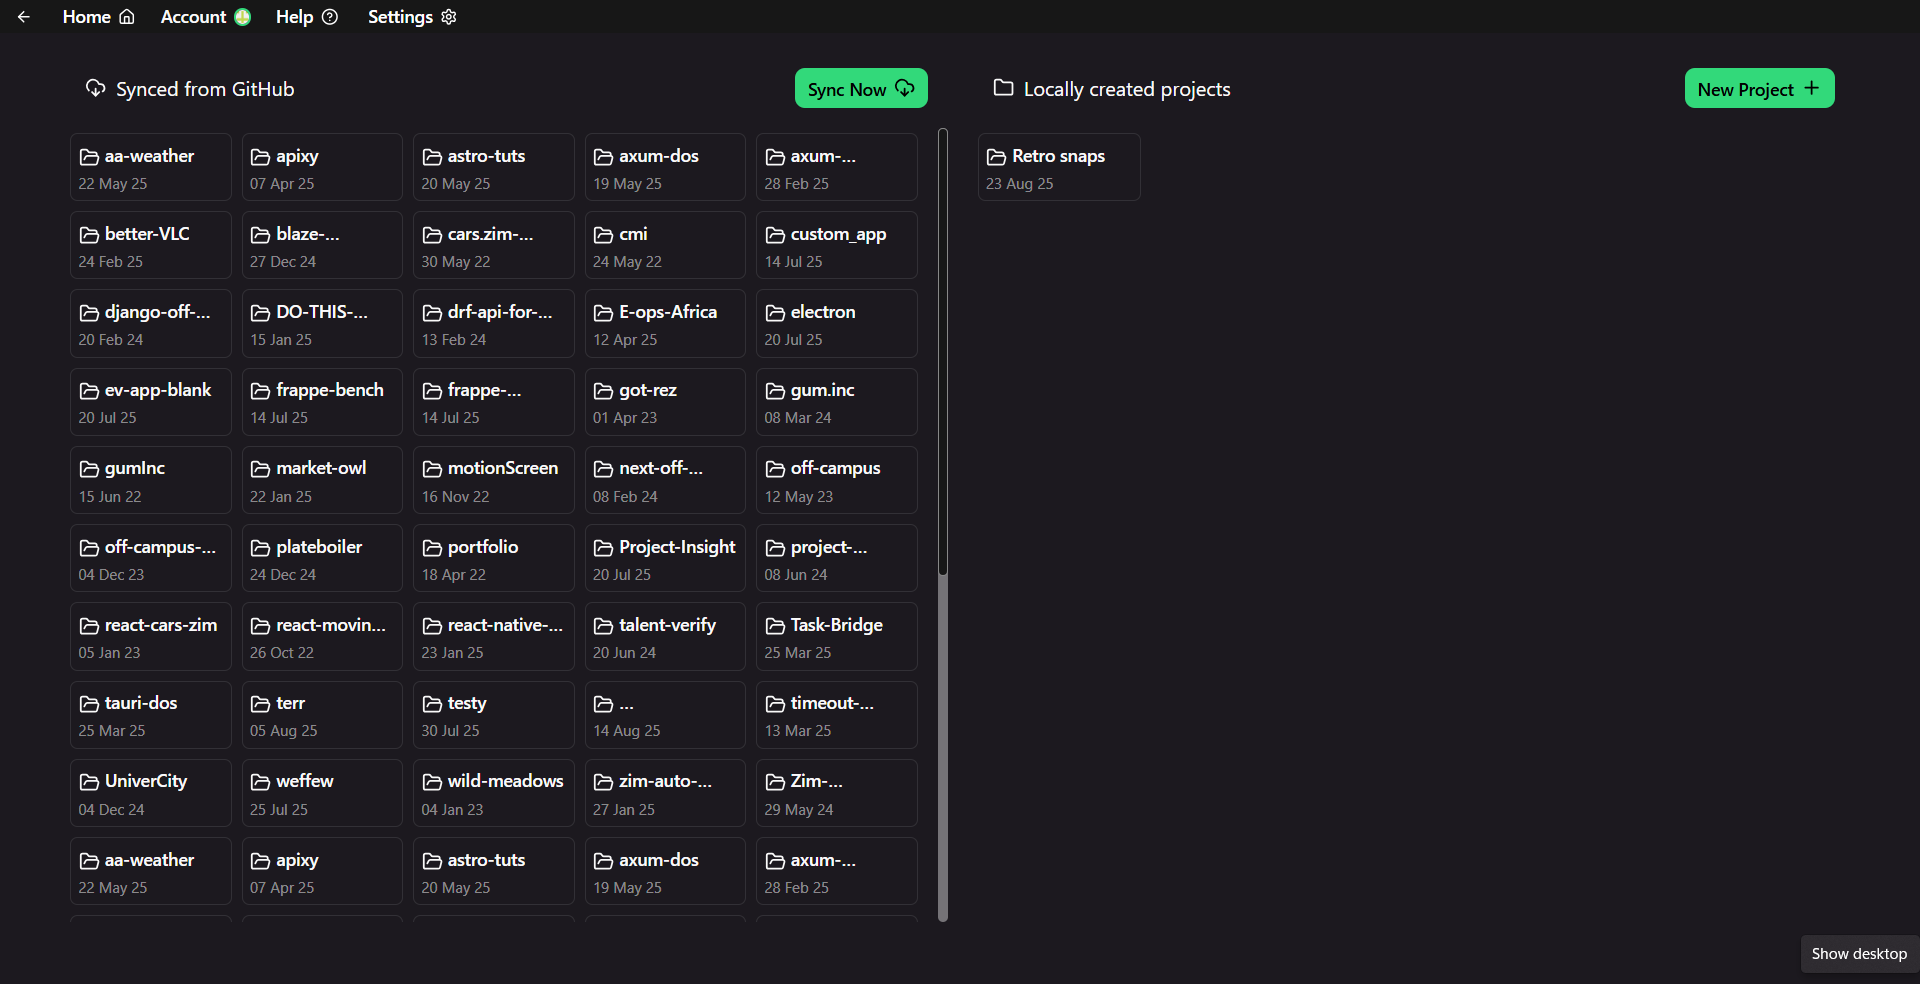Click the back arrow icon

tap(24, 17)
